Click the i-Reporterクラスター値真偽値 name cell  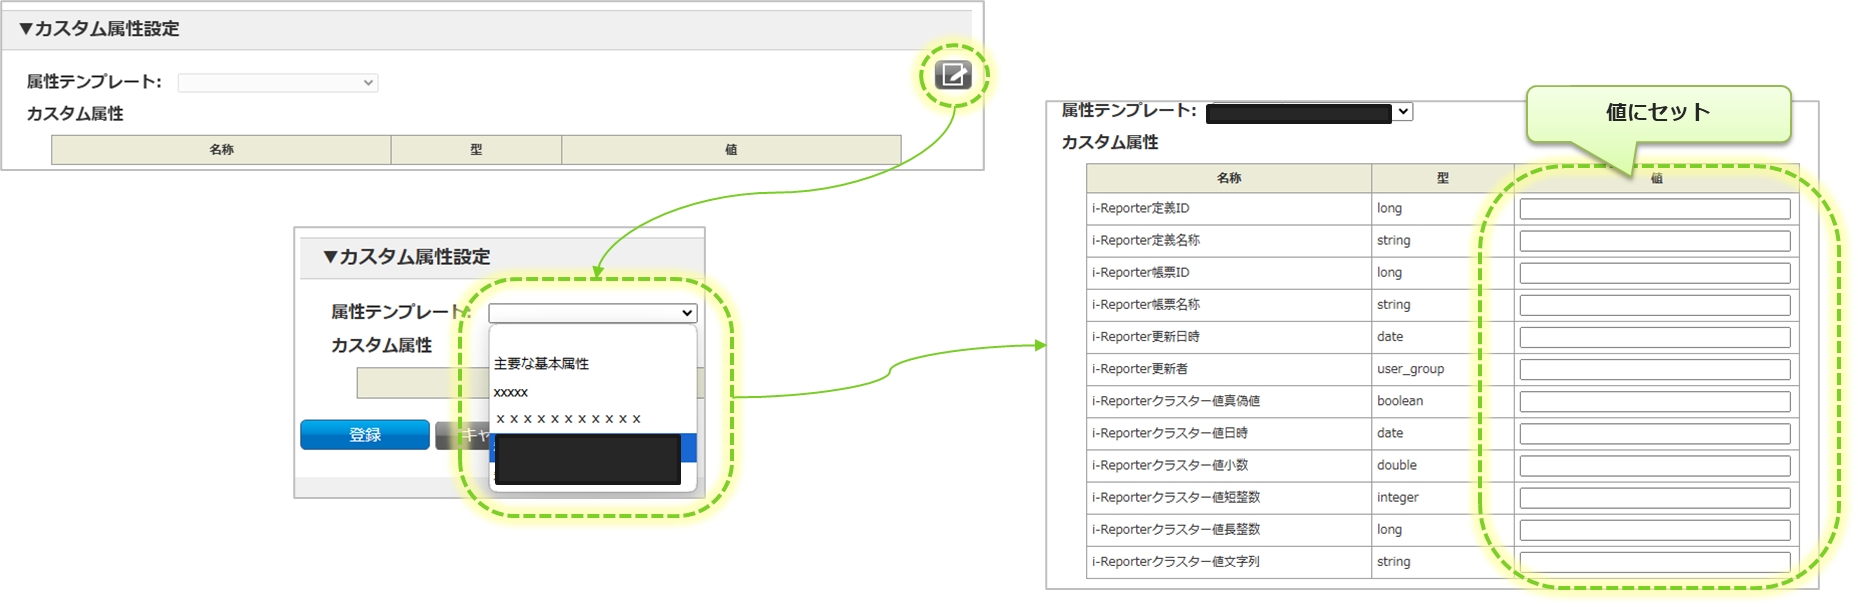[1229, 401]
